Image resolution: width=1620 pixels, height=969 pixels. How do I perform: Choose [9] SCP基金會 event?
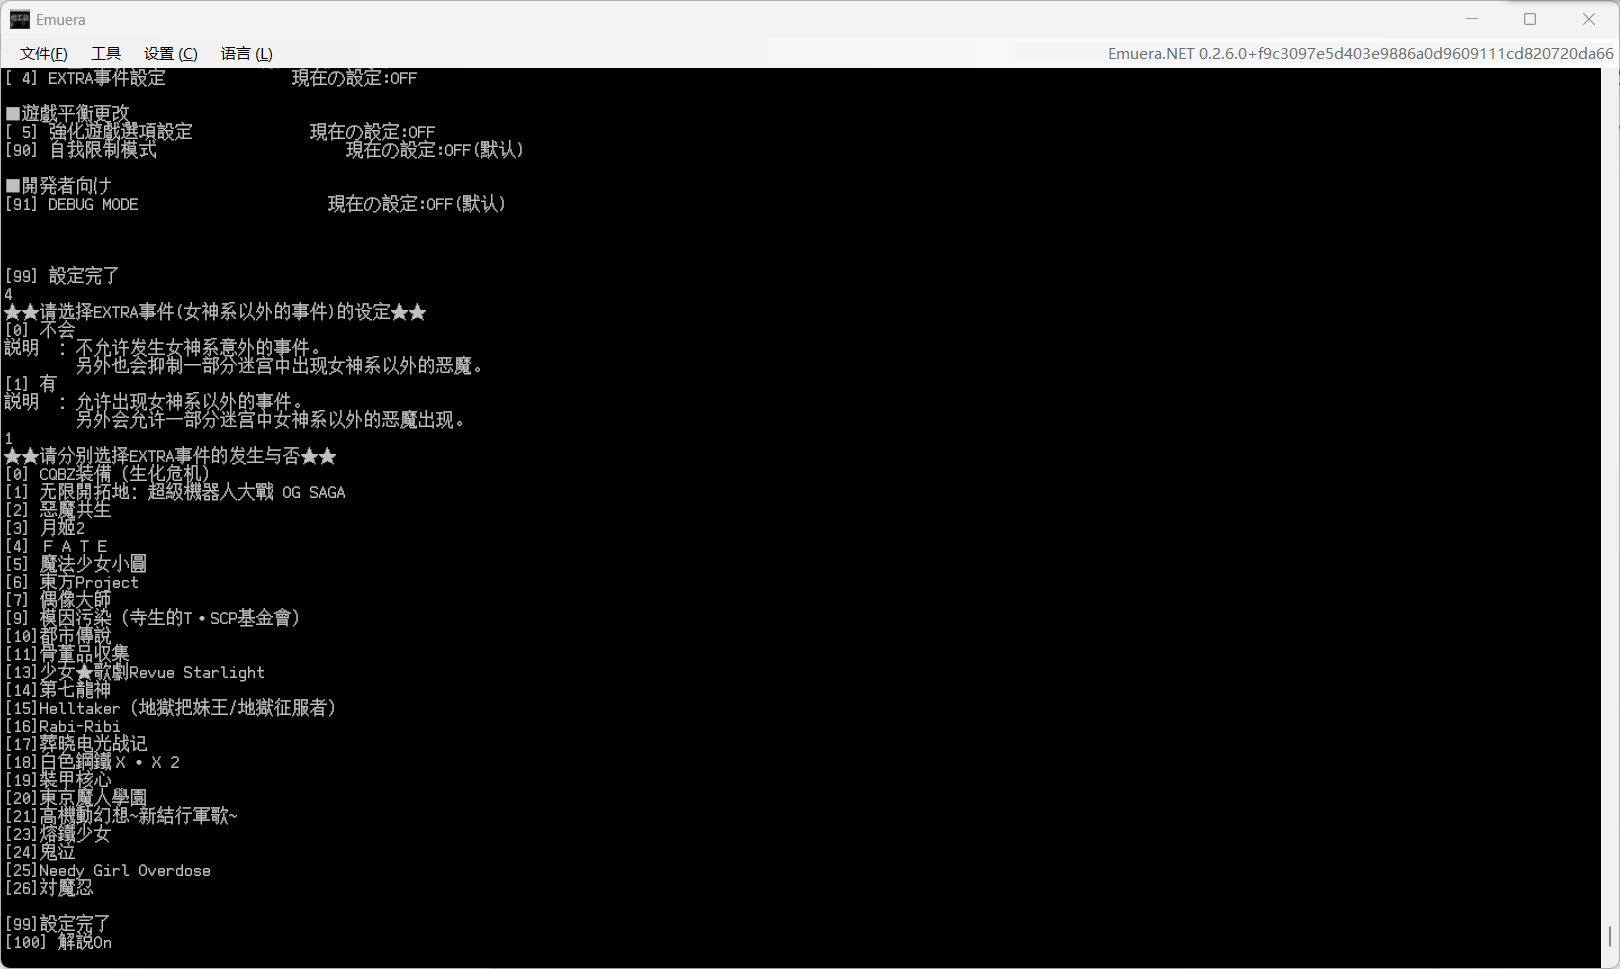152,618
